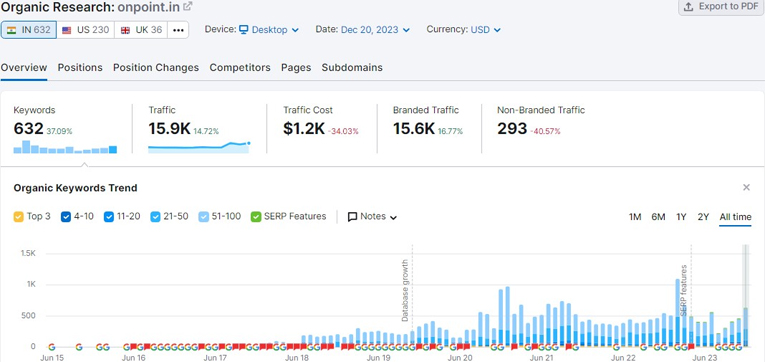The width and height of the screenshot is (765, 362).
Task: Click the Non-Branded Traffic 293 value
Action: tap(512, 129)
